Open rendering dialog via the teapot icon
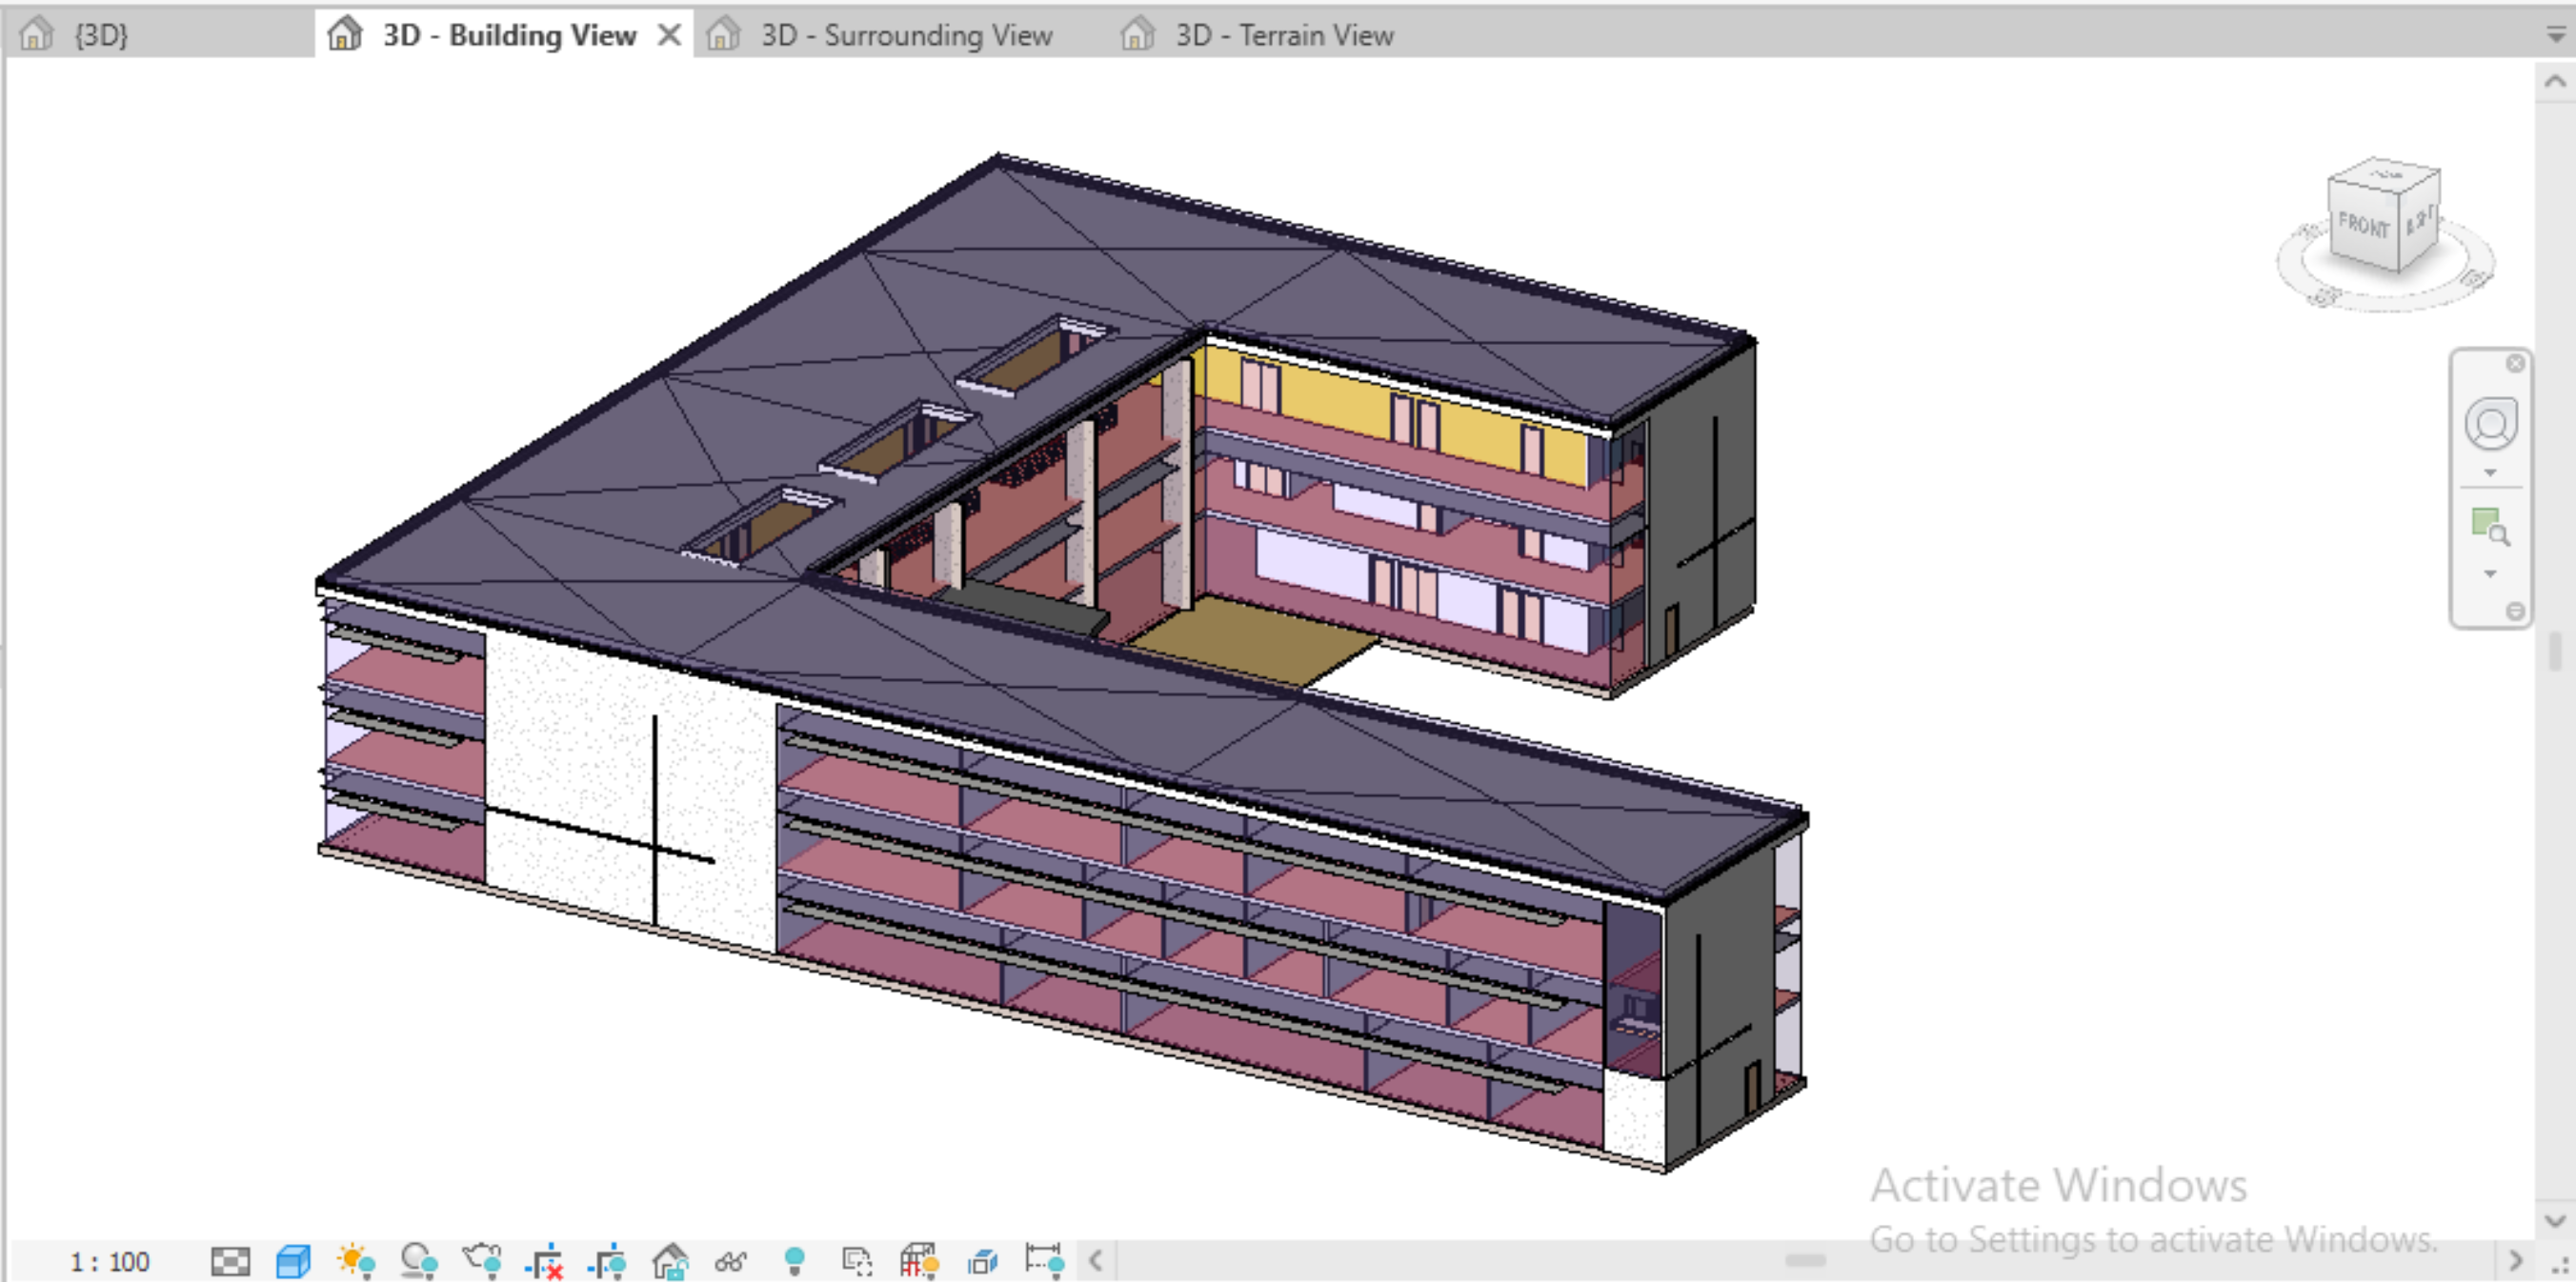2576x1282 pixels. [x=482, y=1260]
